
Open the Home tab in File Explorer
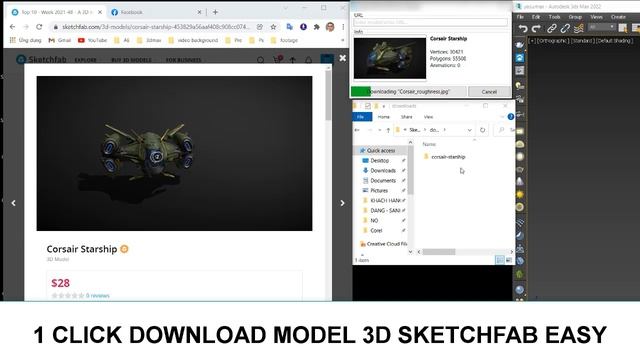pyautogui.click(x=383, y=117)
